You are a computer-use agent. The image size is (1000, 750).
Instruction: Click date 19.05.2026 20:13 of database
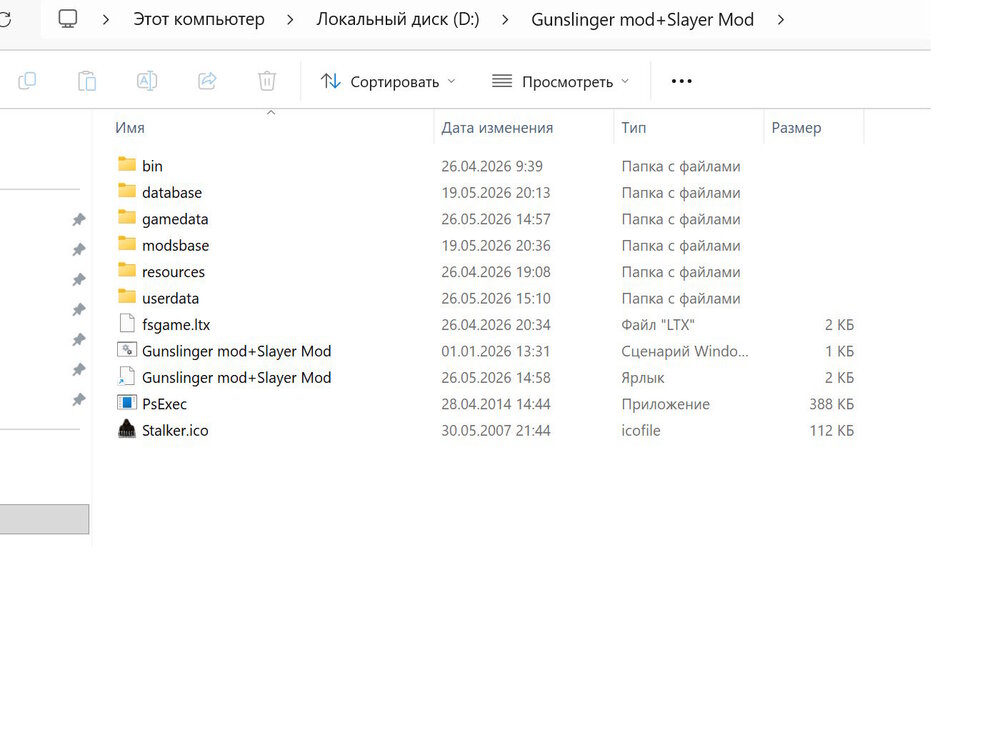496,193
